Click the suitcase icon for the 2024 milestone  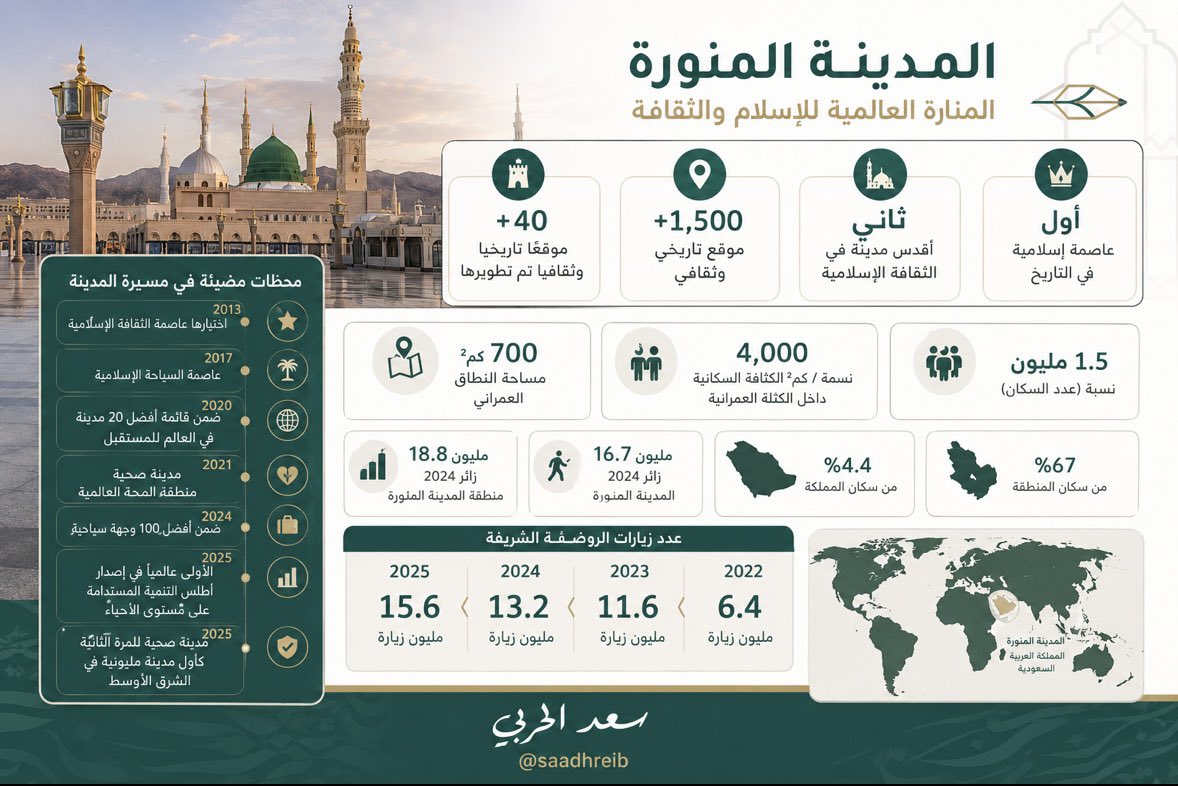287,525
